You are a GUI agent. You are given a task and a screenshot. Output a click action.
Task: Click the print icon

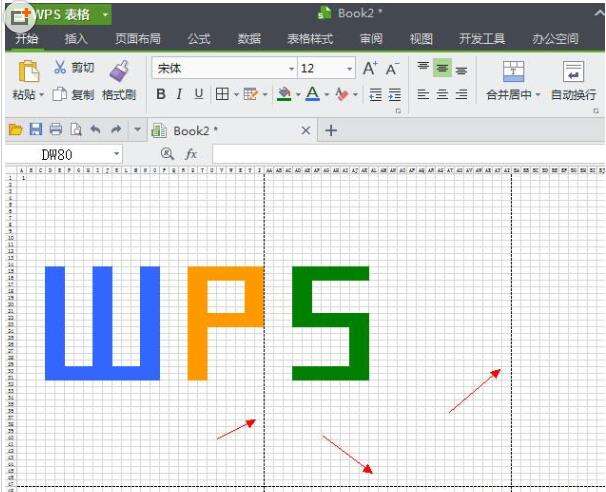click(56, 129)
